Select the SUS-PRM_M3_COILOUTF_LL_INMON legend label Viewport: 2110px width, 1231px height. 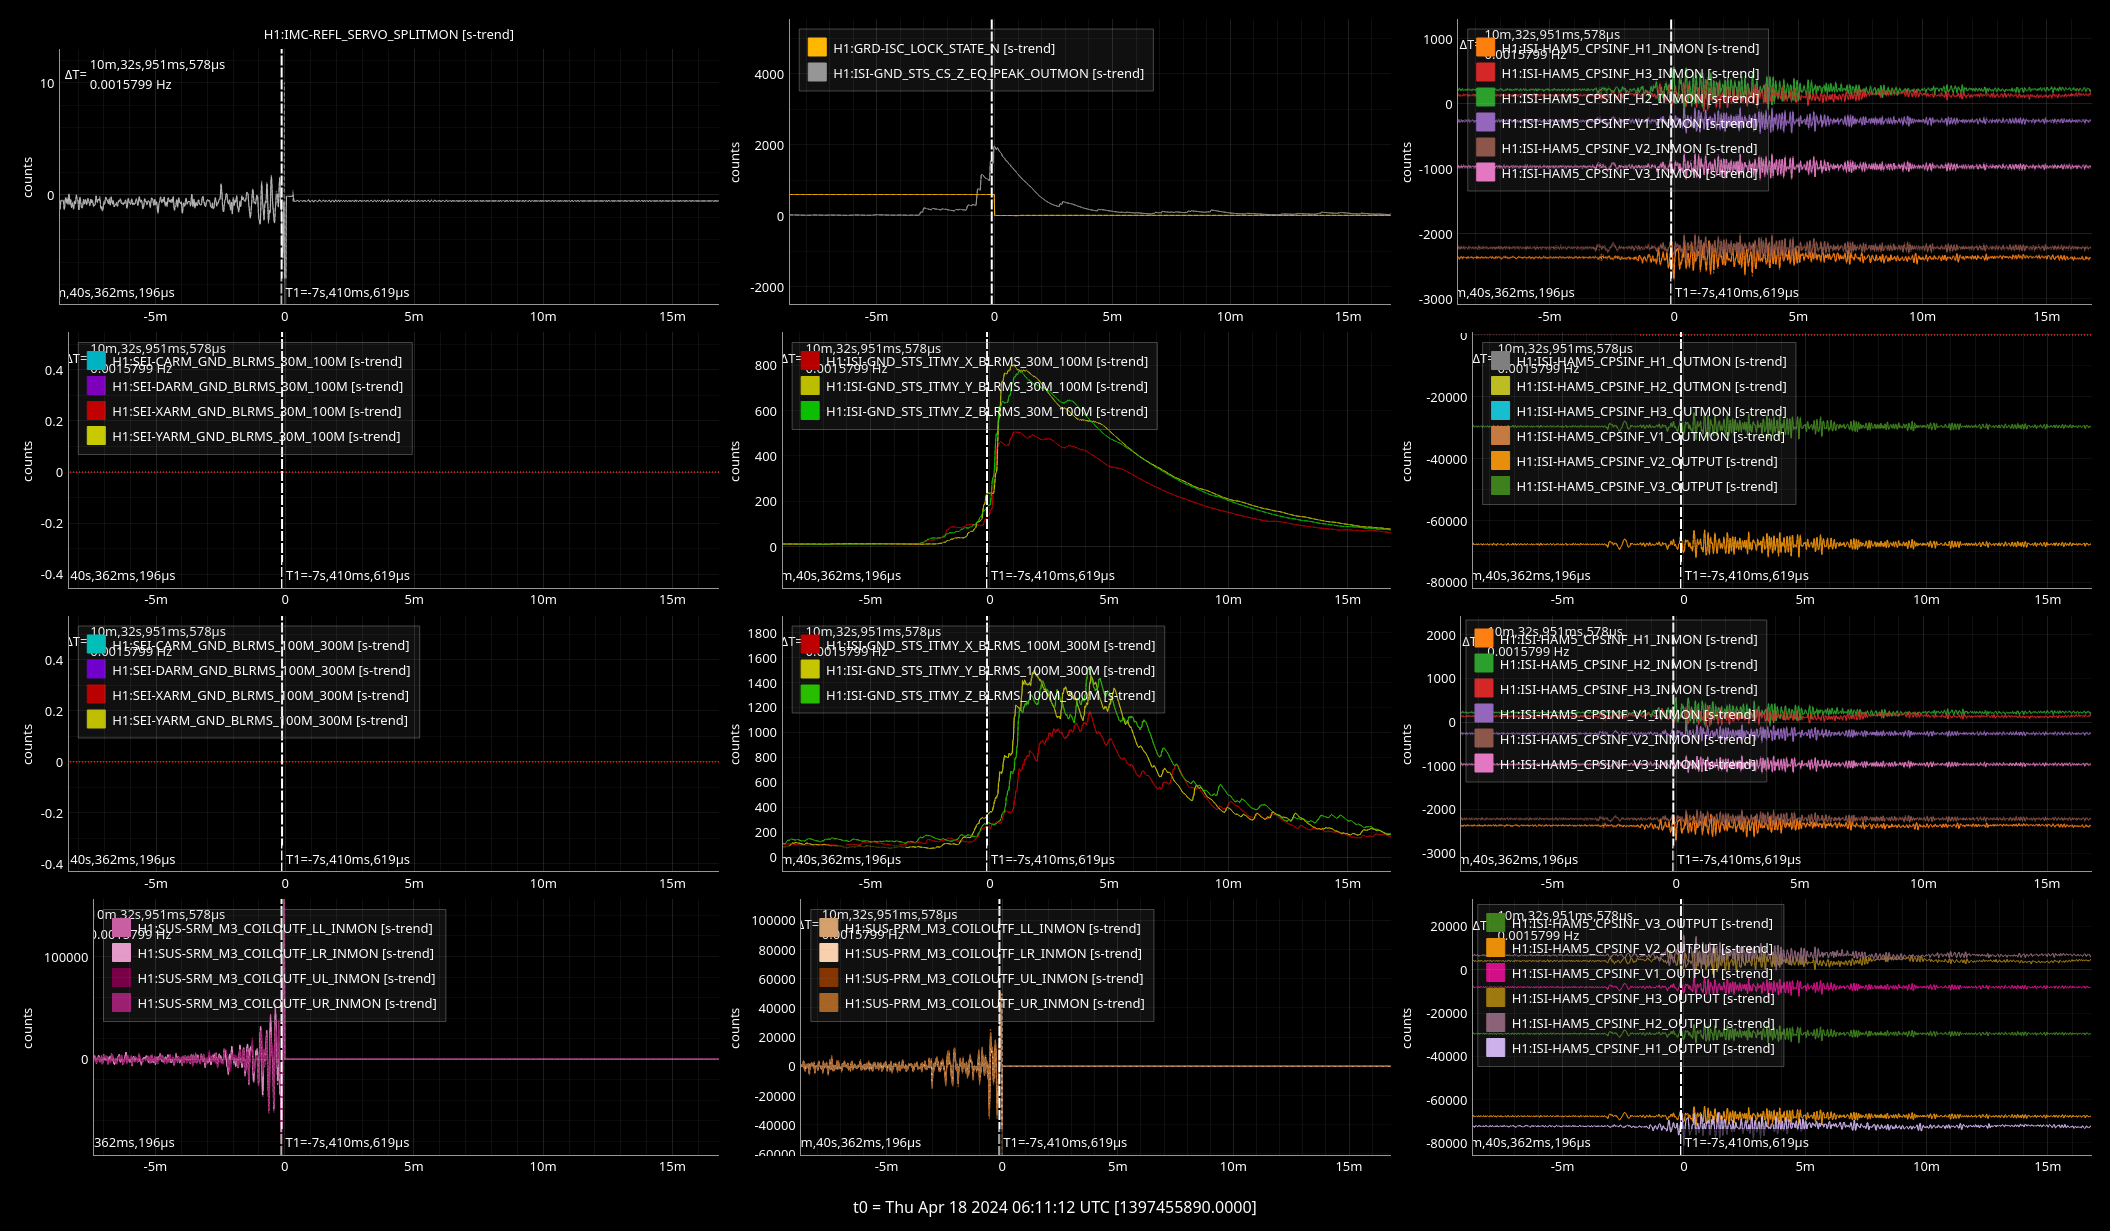(992, 928)
